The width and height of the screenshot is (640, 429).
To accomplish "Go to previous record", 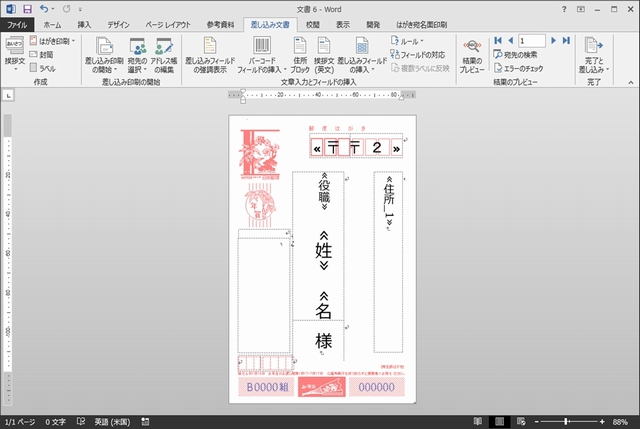I will (x=511, y=40).
